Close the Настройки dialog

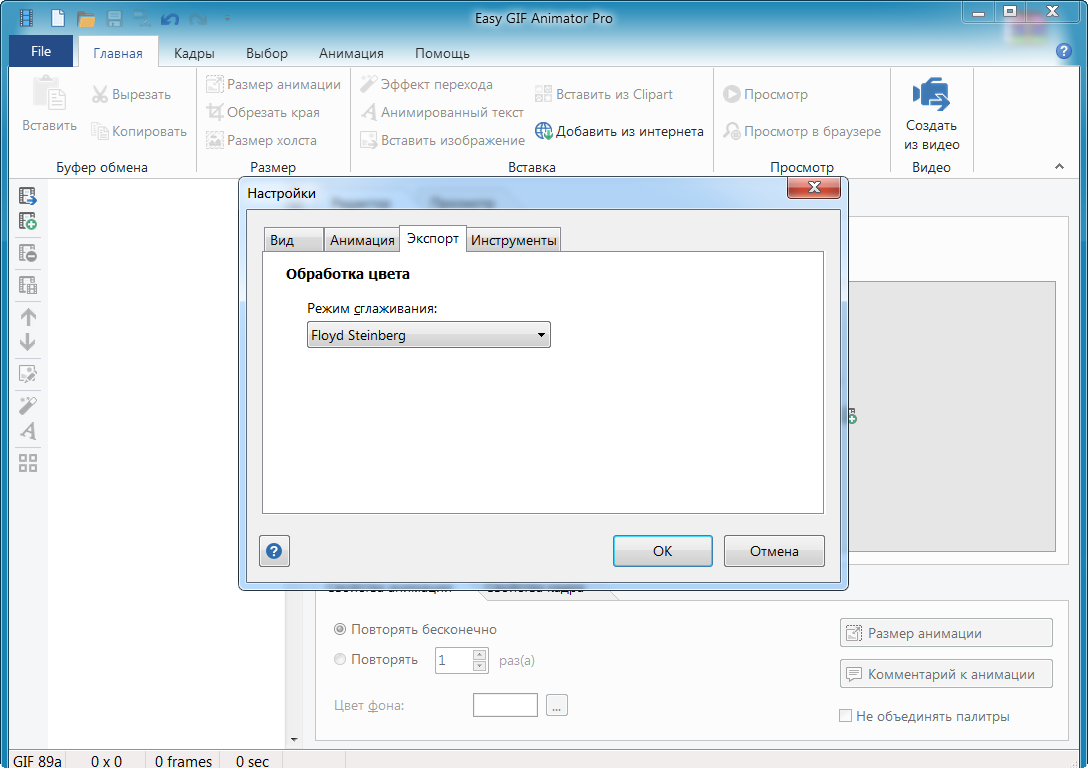(x=814, y=187)
